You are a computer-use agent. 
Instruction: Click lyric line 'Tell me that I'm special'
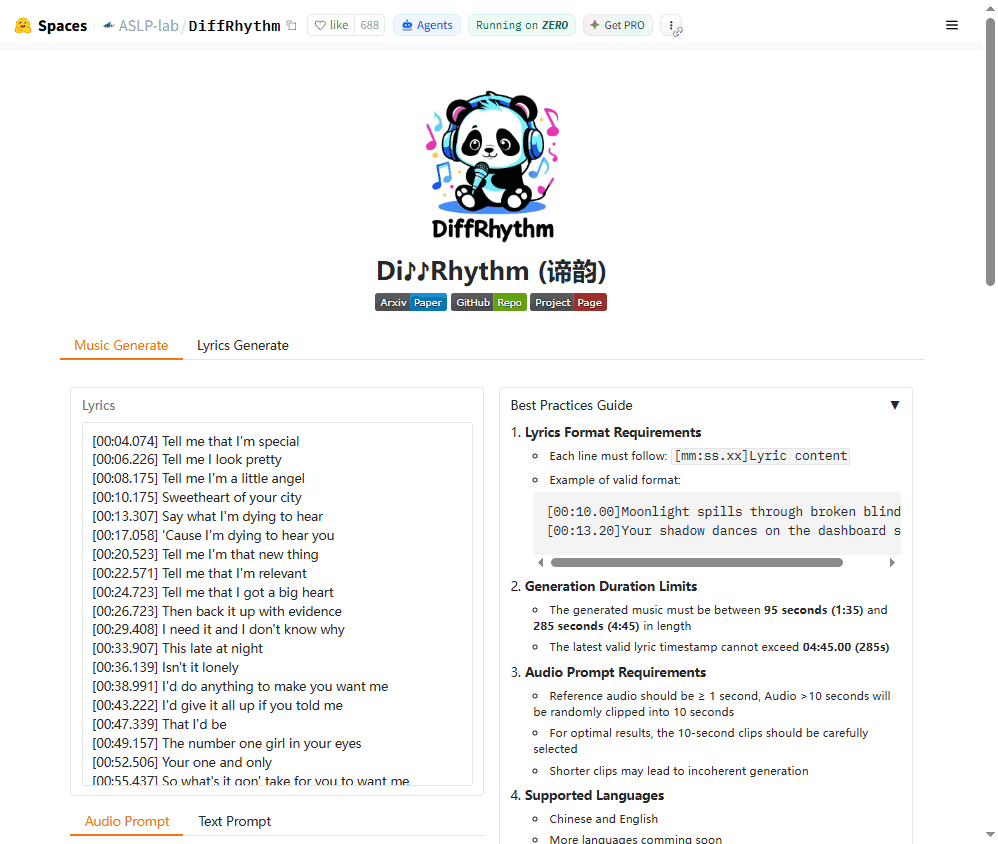click(196, 441)
